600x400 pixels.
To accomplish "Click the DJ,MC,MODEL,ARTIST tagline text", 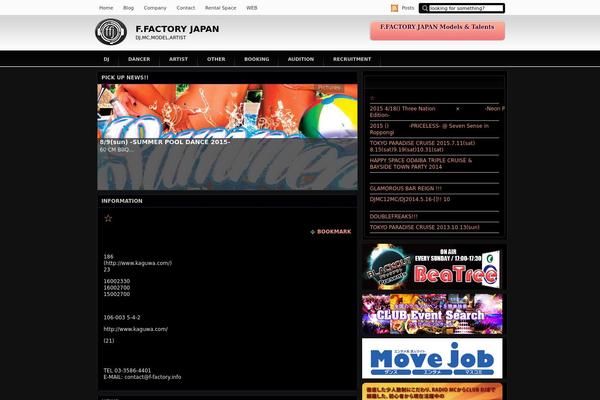I will pyautogui.click(x=161, y=38).
